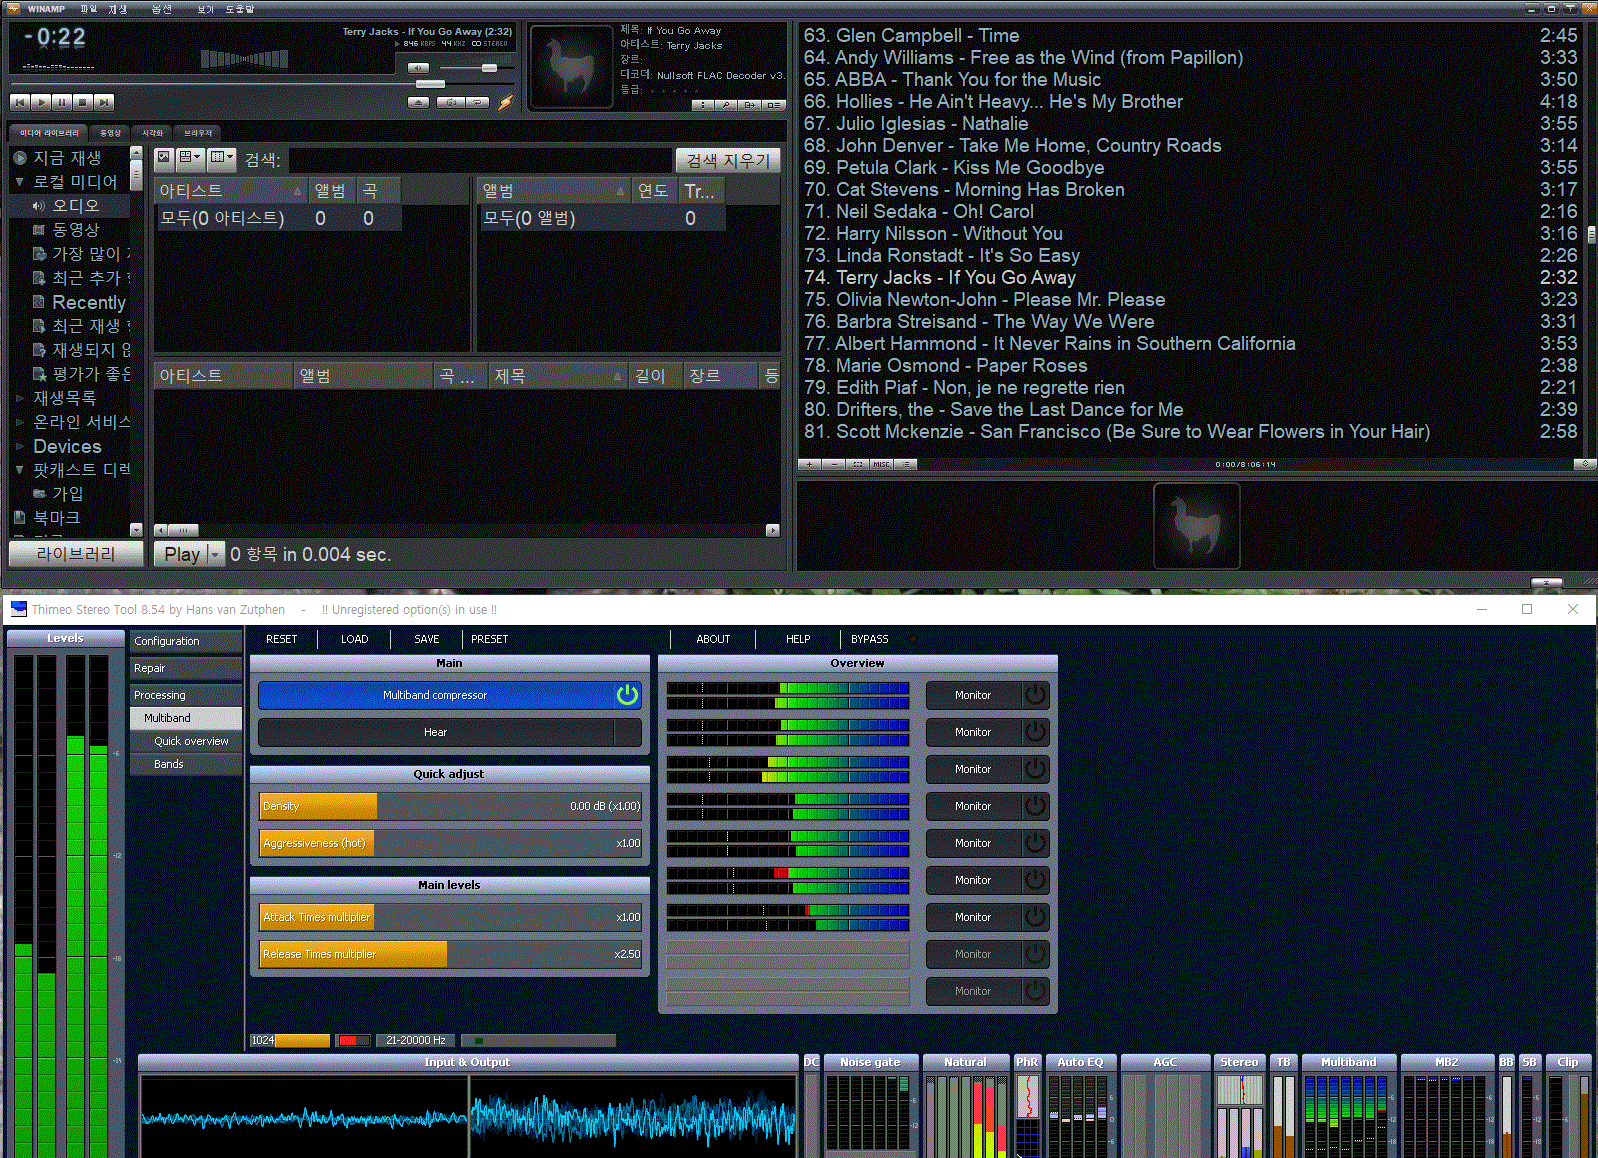Open the Noise gate panel at bottom
The height and width of the screenshot is (1158, 1598).
(870, 1062)
